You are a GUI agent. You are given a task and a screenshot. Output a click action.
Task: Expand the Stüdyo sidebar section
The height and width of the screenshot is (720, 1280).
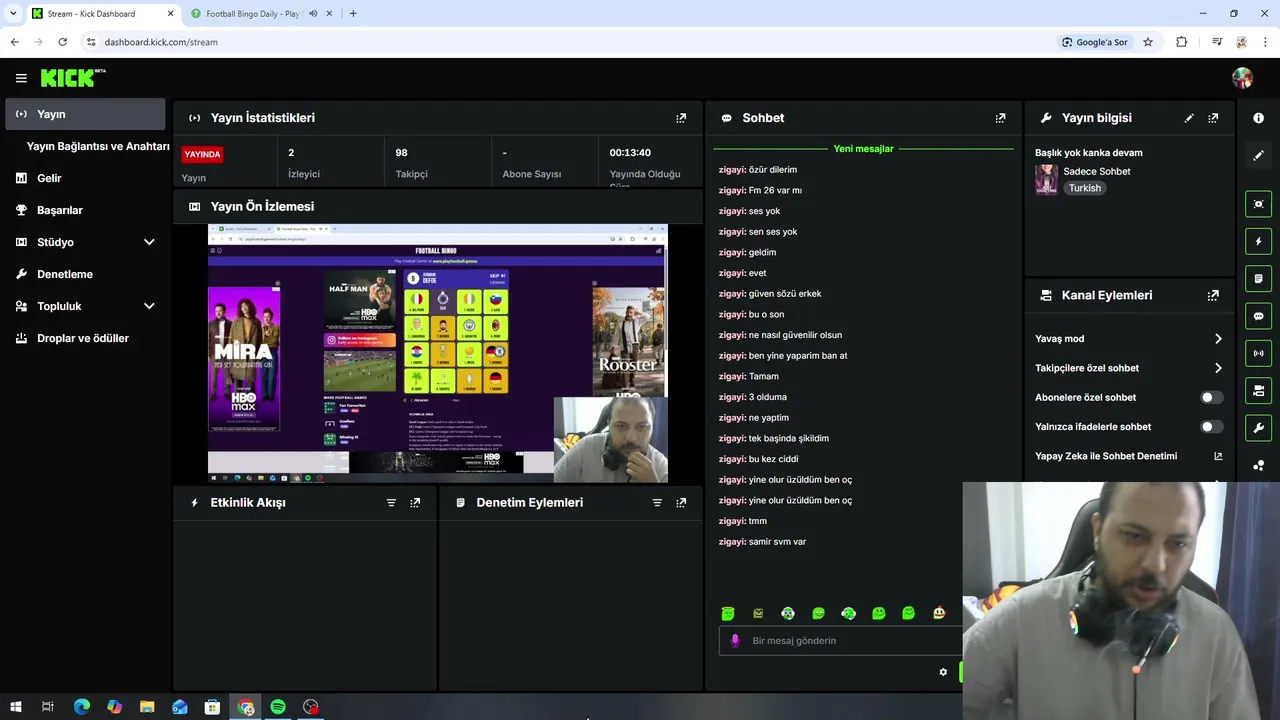pos(149,242)
